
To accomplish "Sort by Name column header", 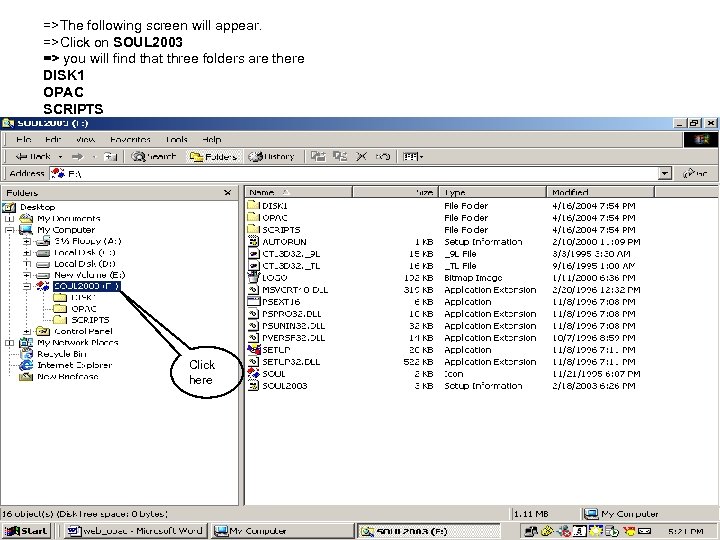I will 299,192.
